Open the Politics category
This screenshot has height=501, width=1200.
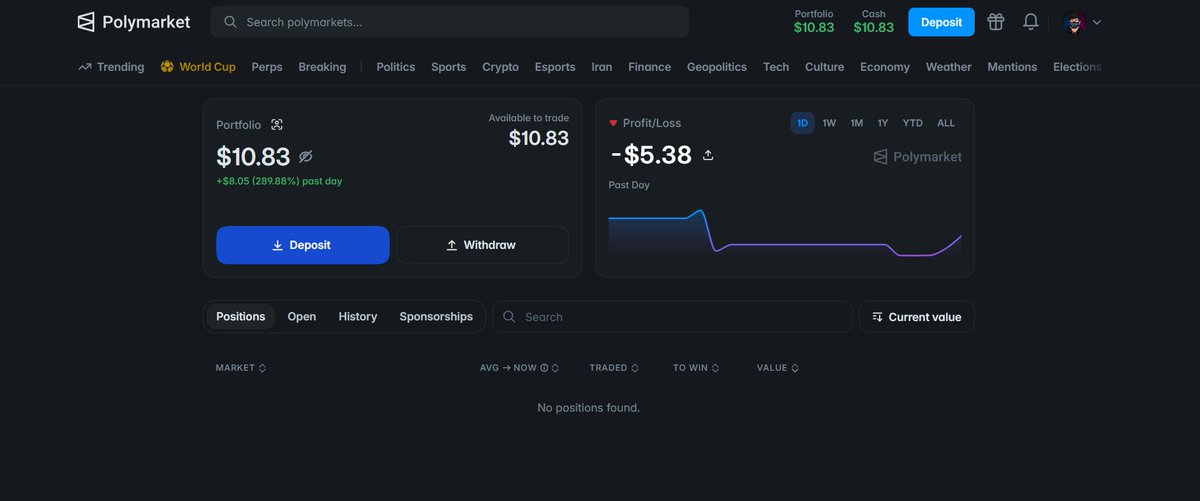(x=396, y=67)
